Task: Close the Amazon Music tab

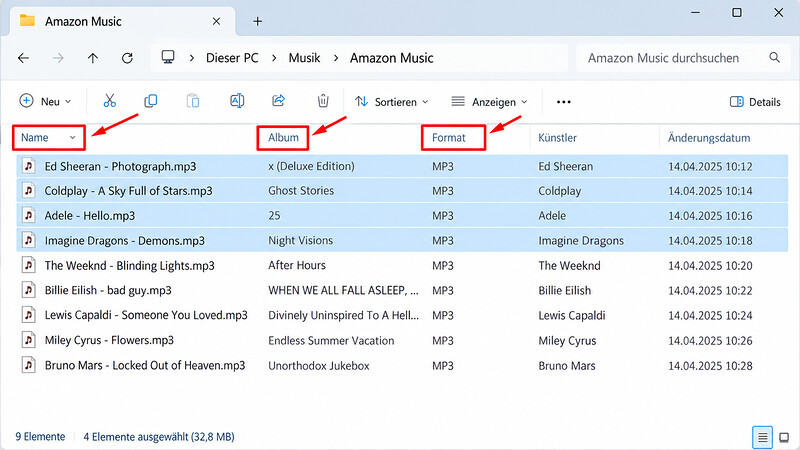Action: [216, 21]
